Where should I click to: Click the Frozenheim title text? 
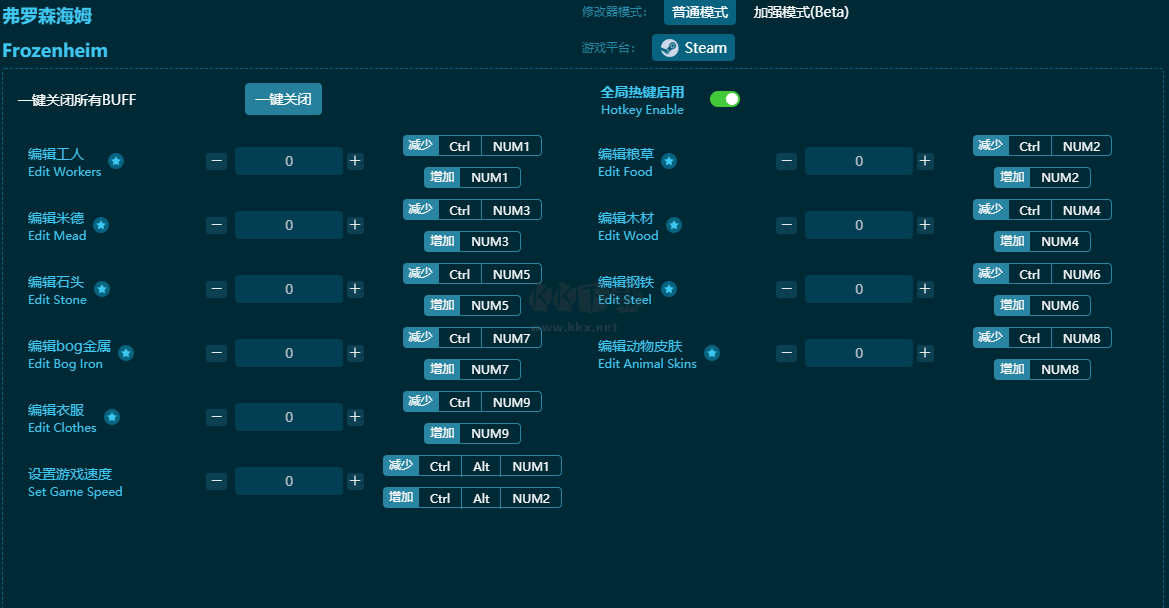55,51
